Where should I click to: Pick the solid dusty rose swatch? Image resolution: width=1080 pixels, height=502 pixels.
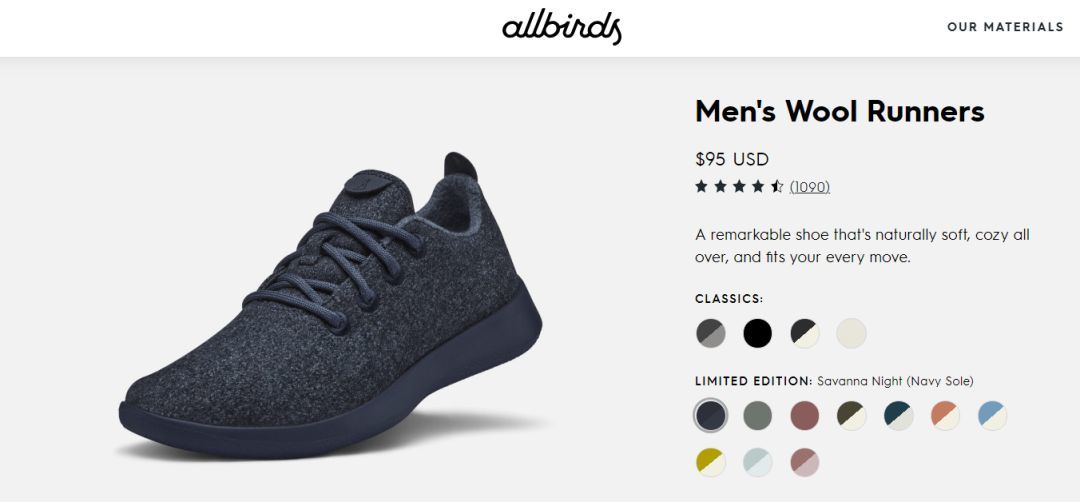pyautogui.click(x=805, y=415)
